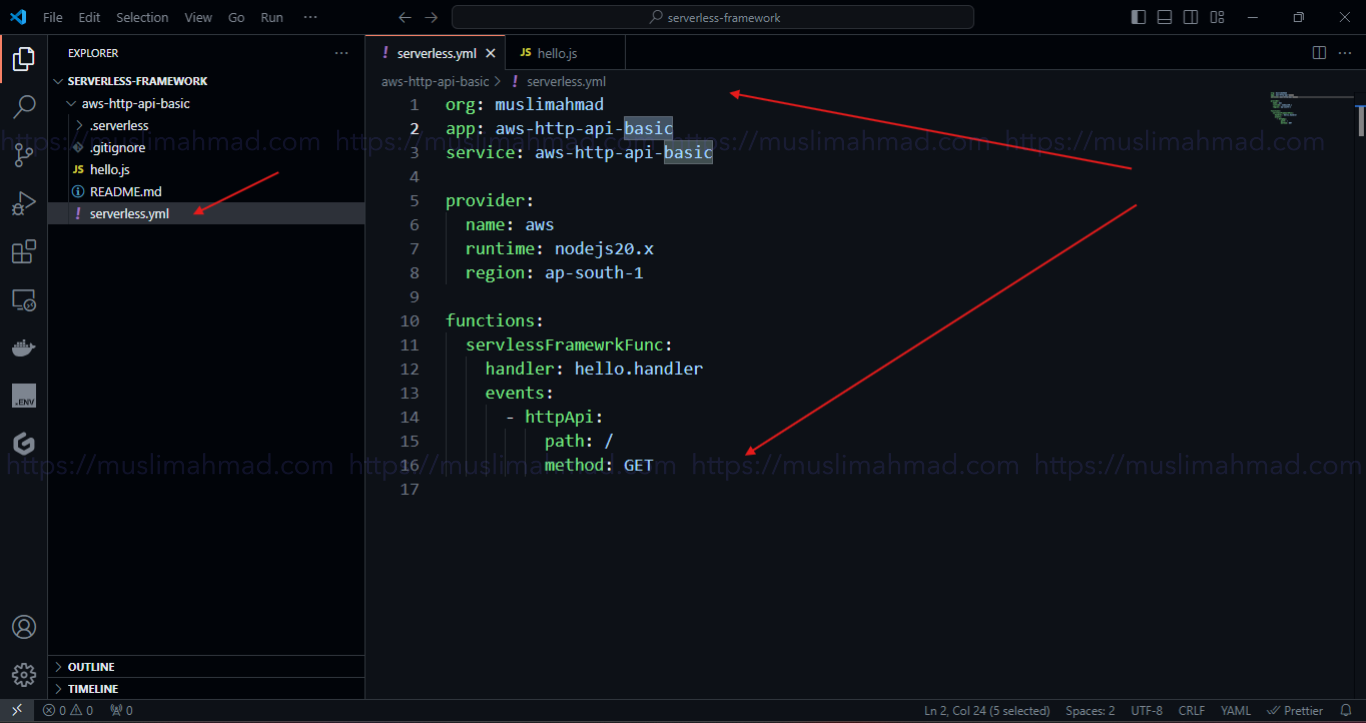1366x723 pixels.
Task: Open the Manage settings gear
Action: 23,675
